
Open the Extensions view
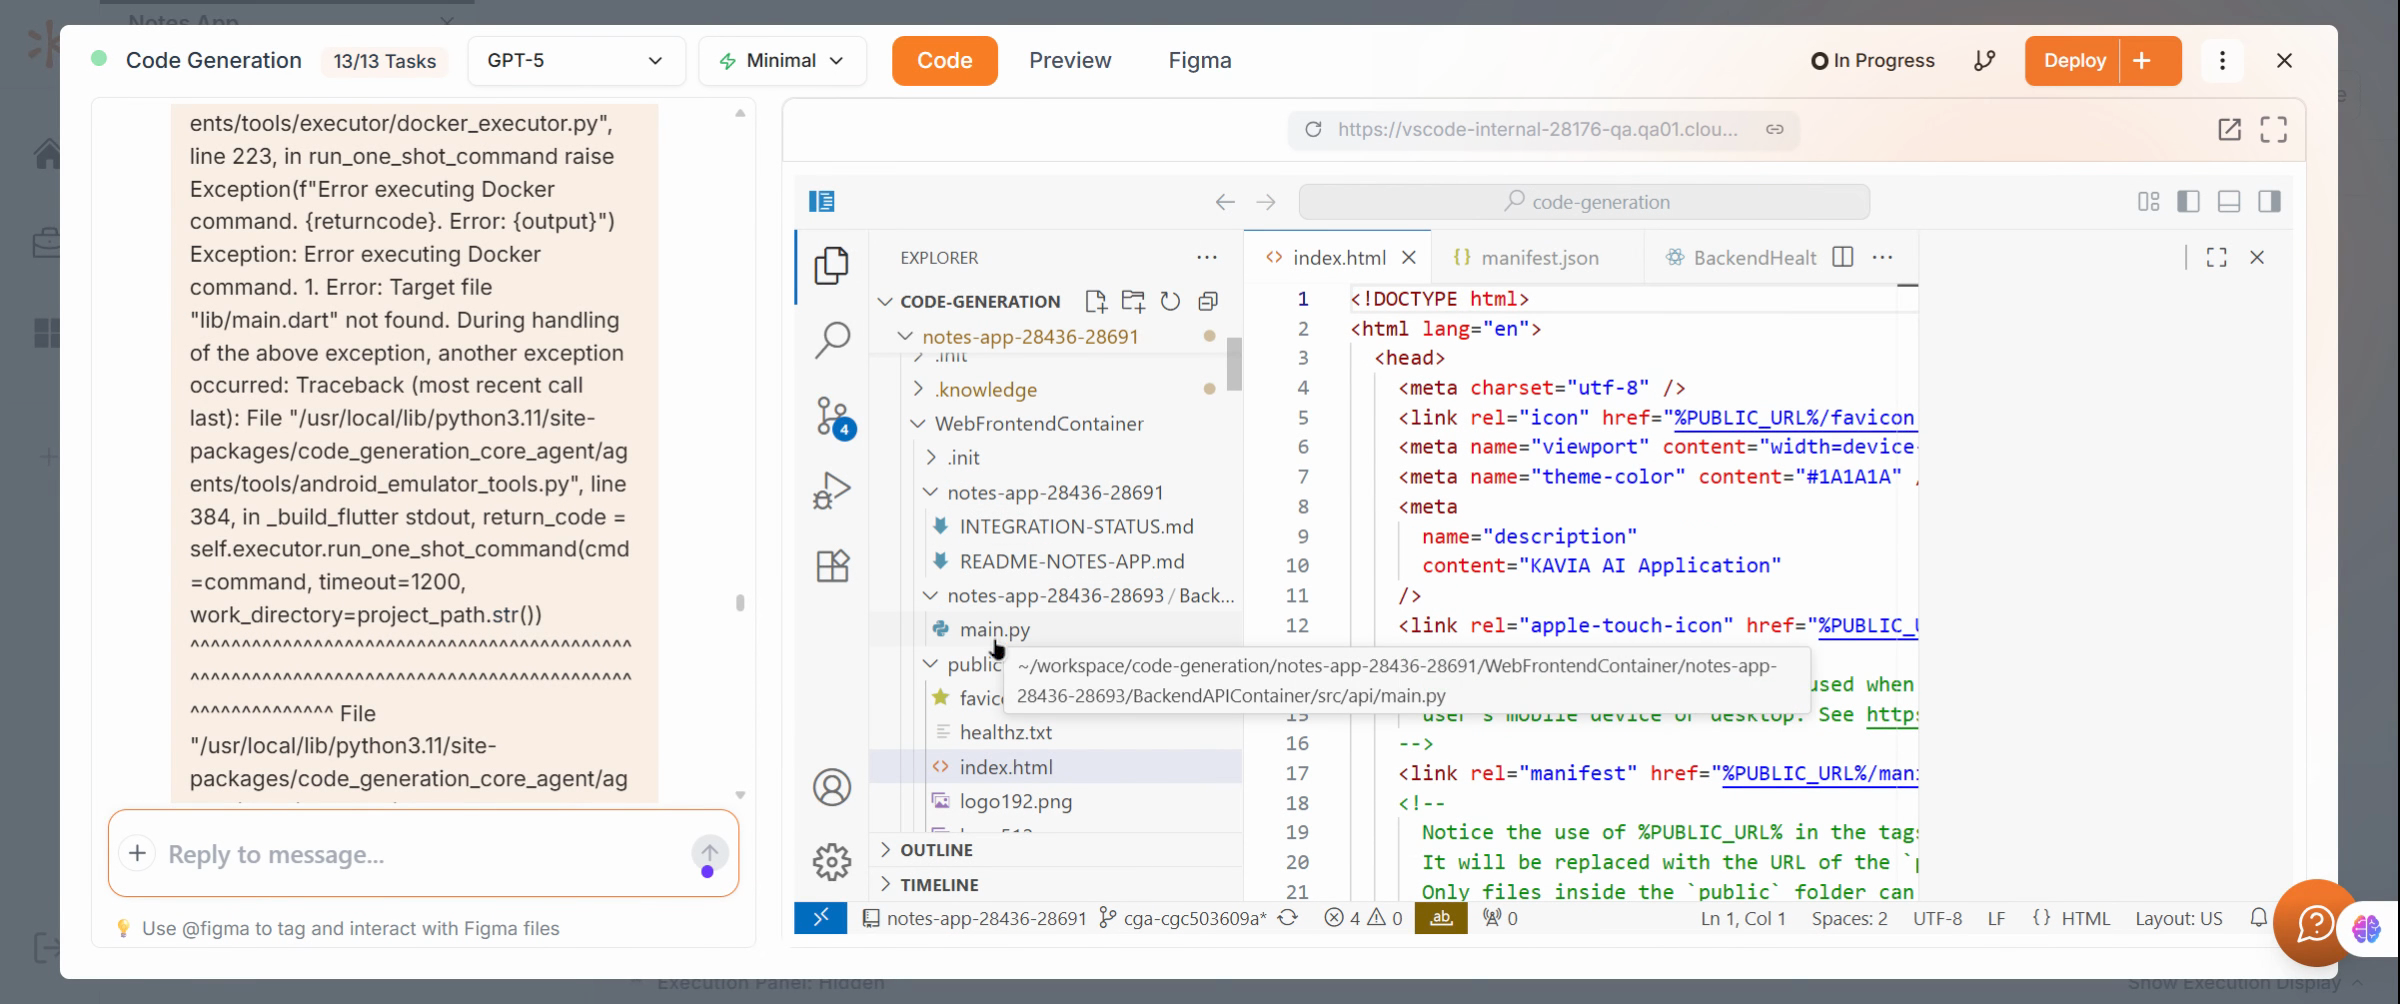831,566
